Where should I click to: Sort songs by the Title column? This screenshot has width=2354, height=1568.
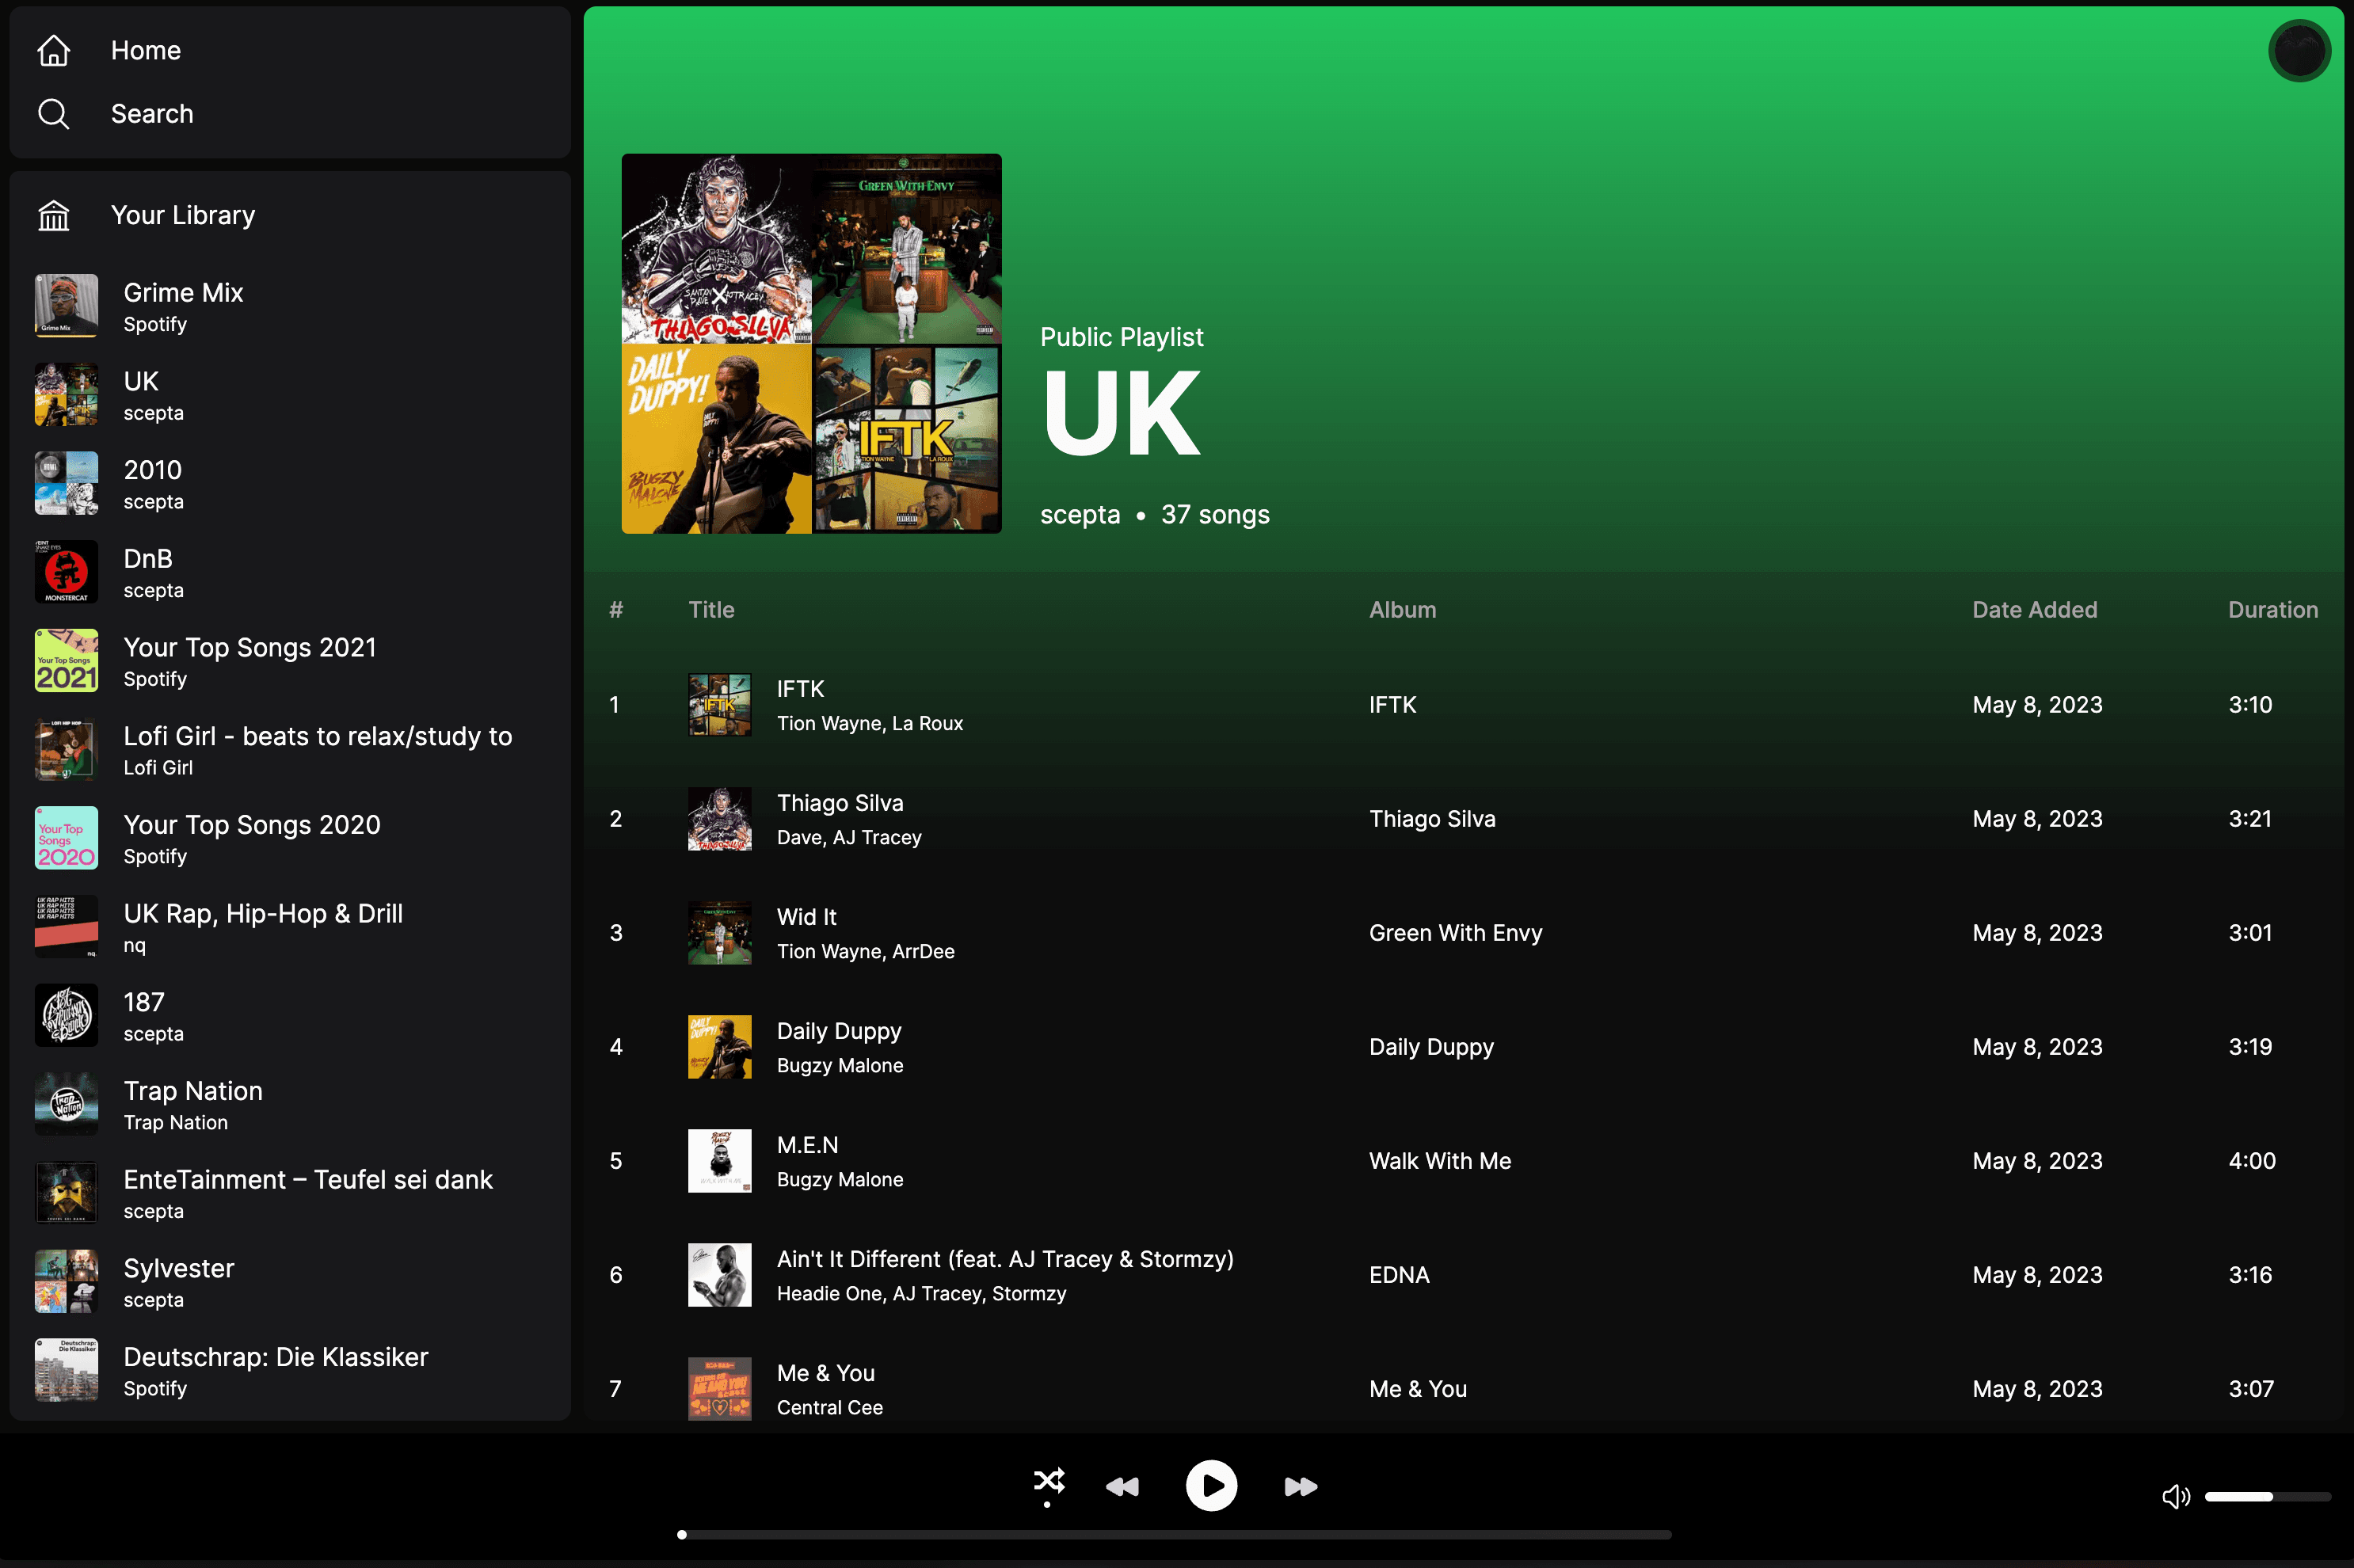click(711, 609)
